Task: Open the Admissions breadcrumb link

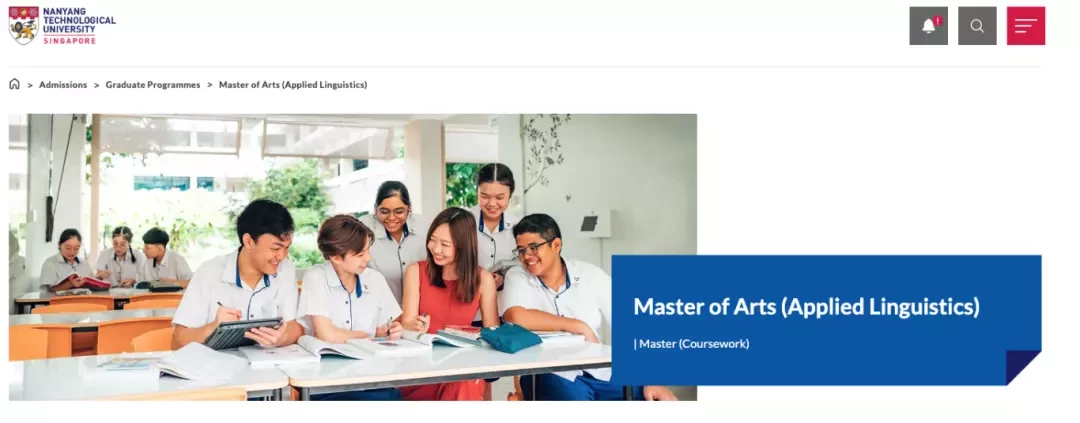Action: pos(63,85)
